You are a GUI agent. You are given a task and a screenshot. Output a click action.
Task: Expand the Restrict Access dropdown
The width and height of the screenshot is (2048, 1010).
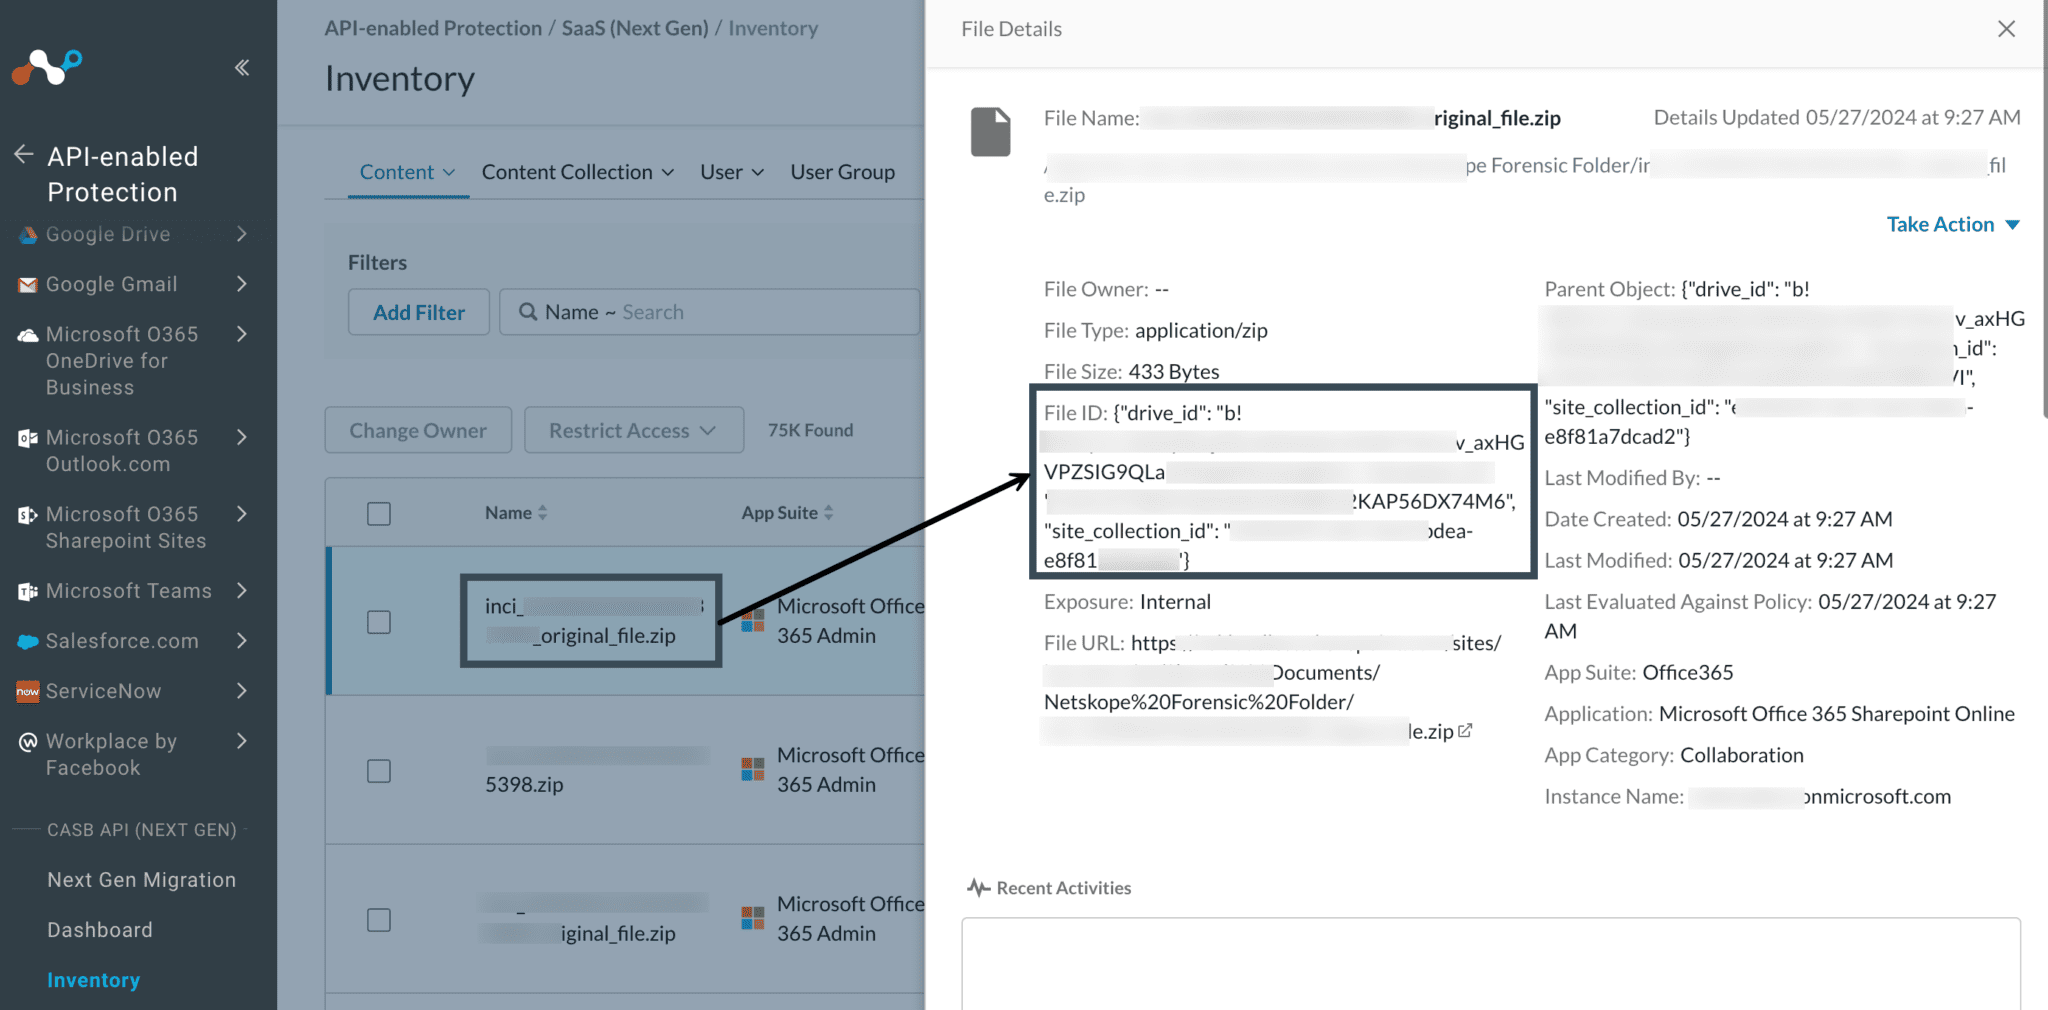click(633, 431)
